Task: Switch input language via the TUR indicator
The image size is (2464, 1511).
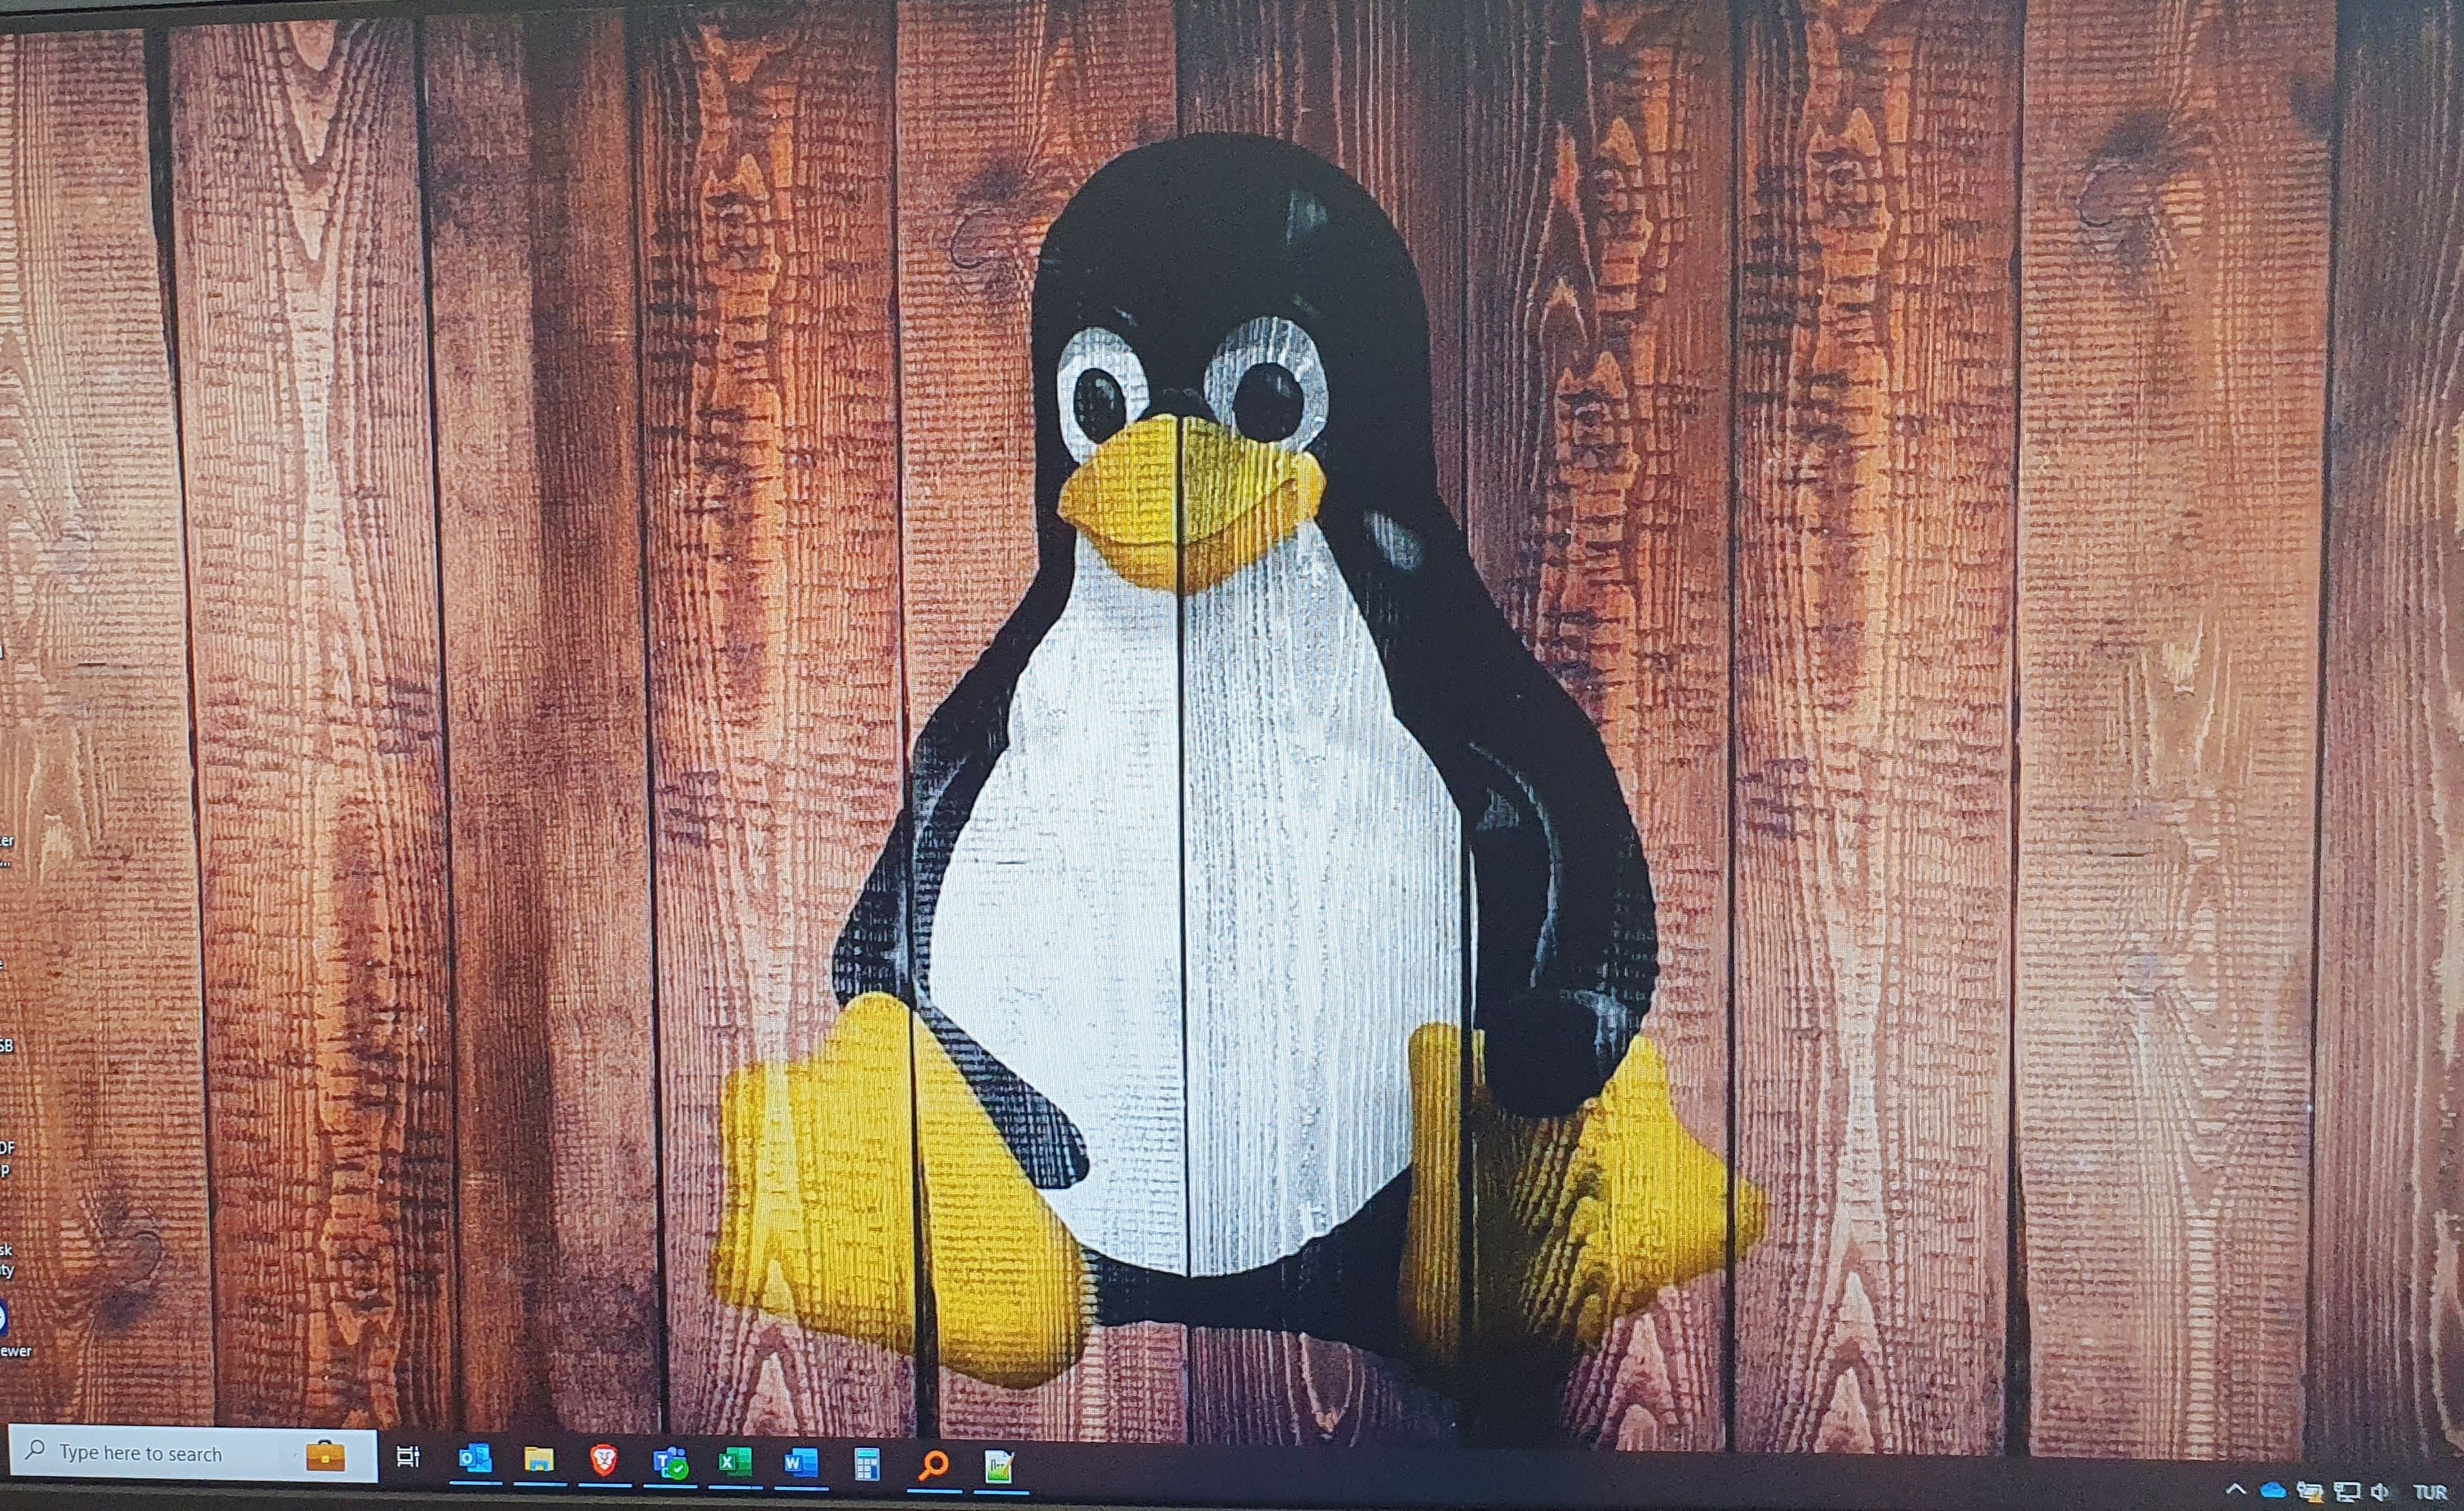Action: pyautogui.click(x=2430, y=1493)
